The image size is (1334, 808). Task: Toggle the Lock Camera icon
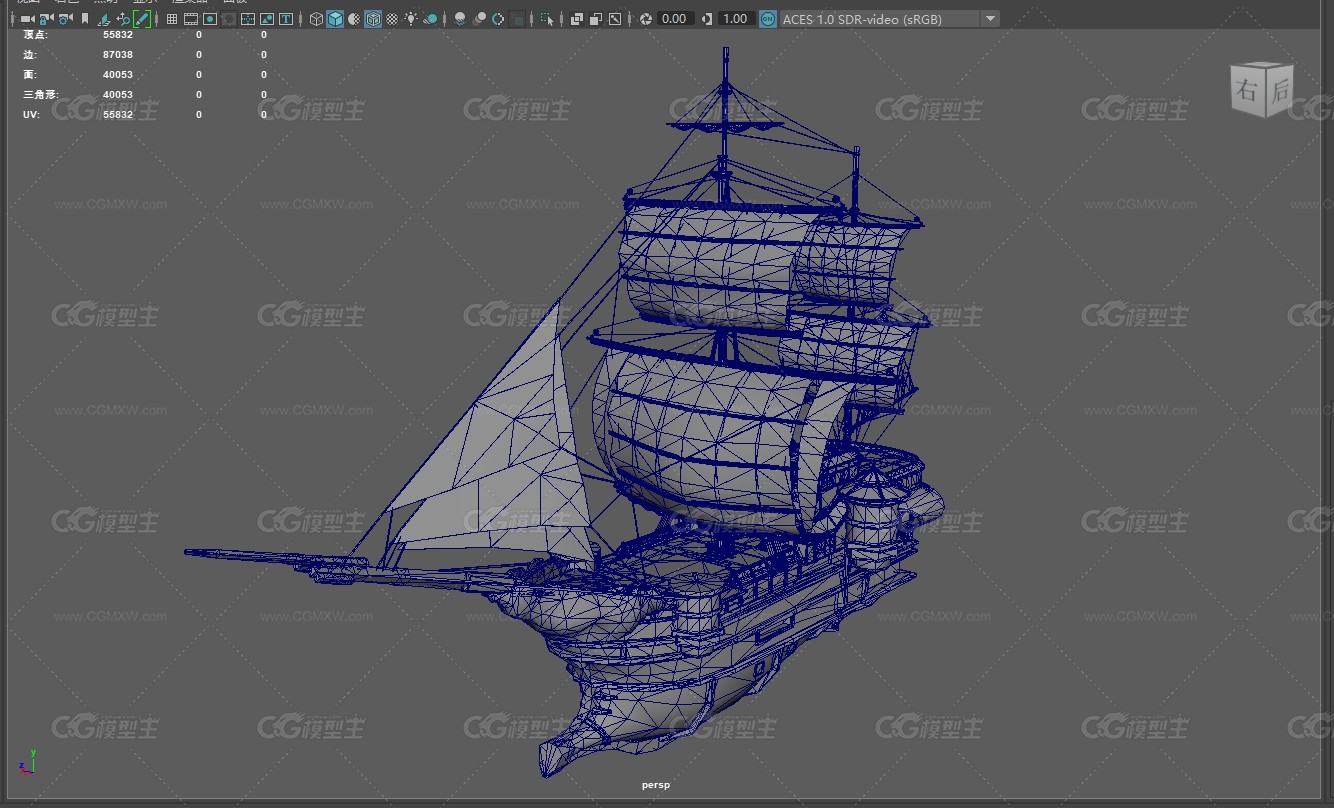click(x=46, y=18)
